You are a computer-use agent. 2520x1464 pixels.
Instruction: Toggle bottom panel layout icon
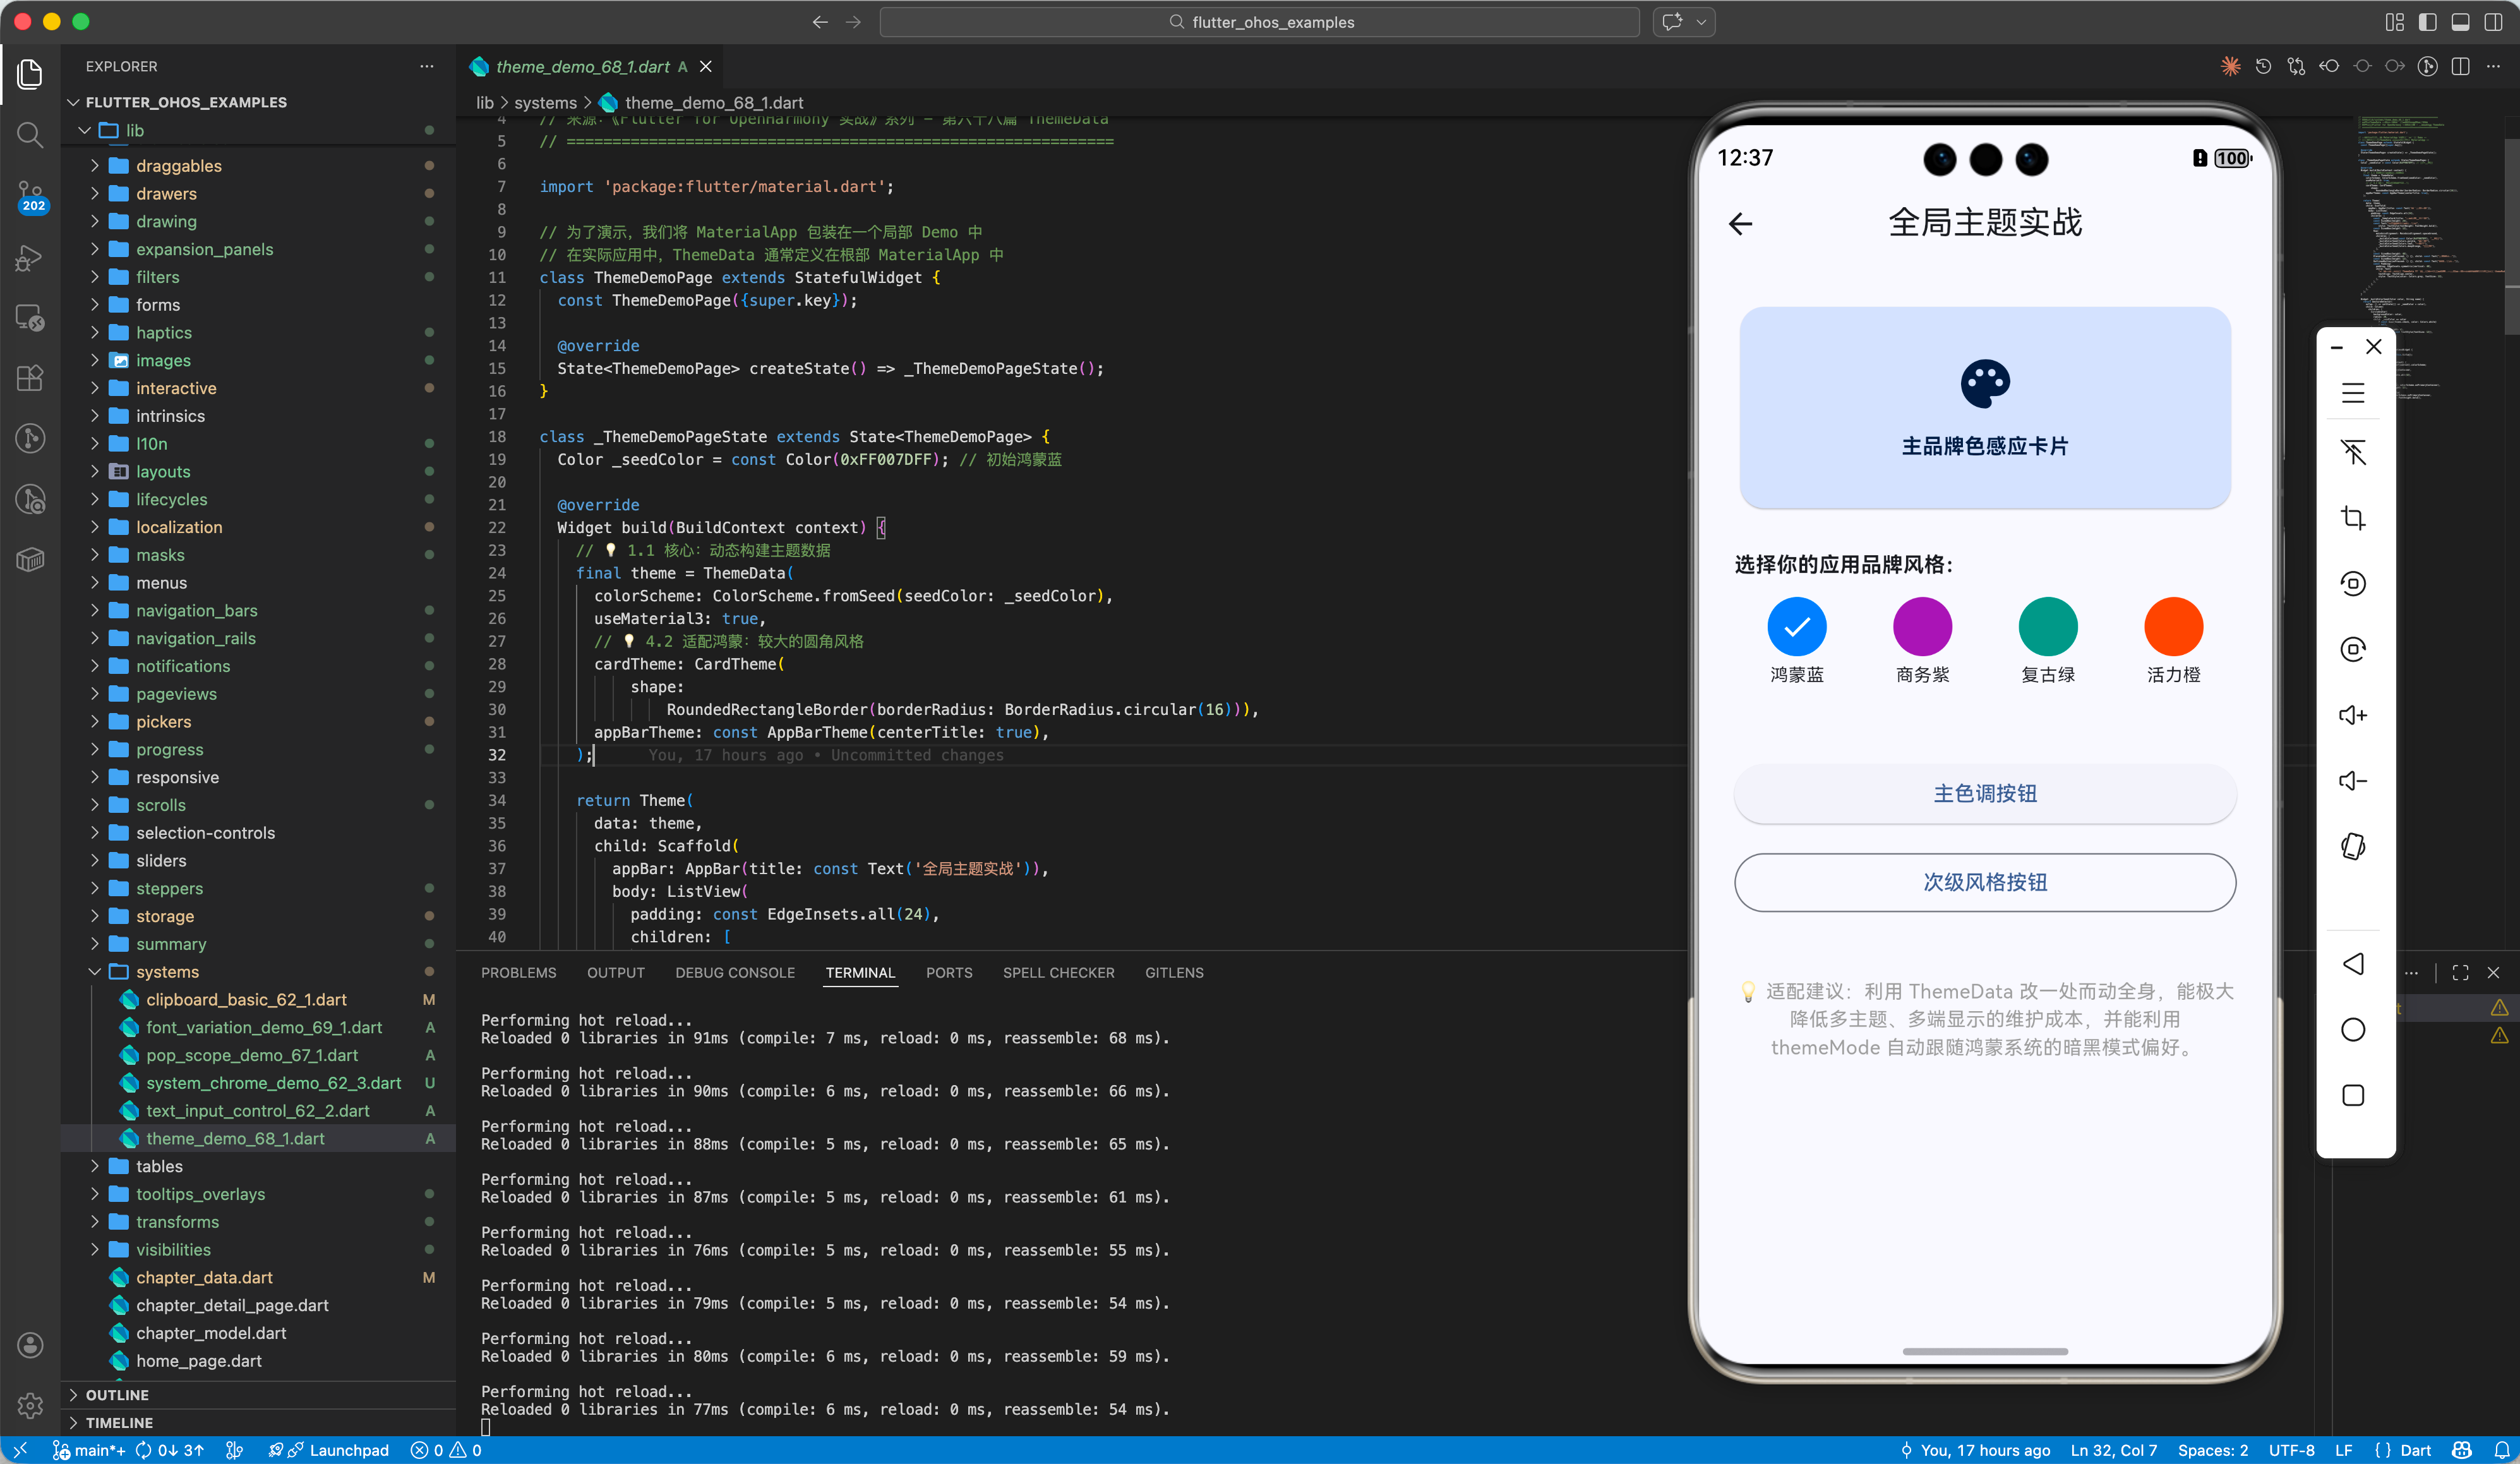(2460, 22)
